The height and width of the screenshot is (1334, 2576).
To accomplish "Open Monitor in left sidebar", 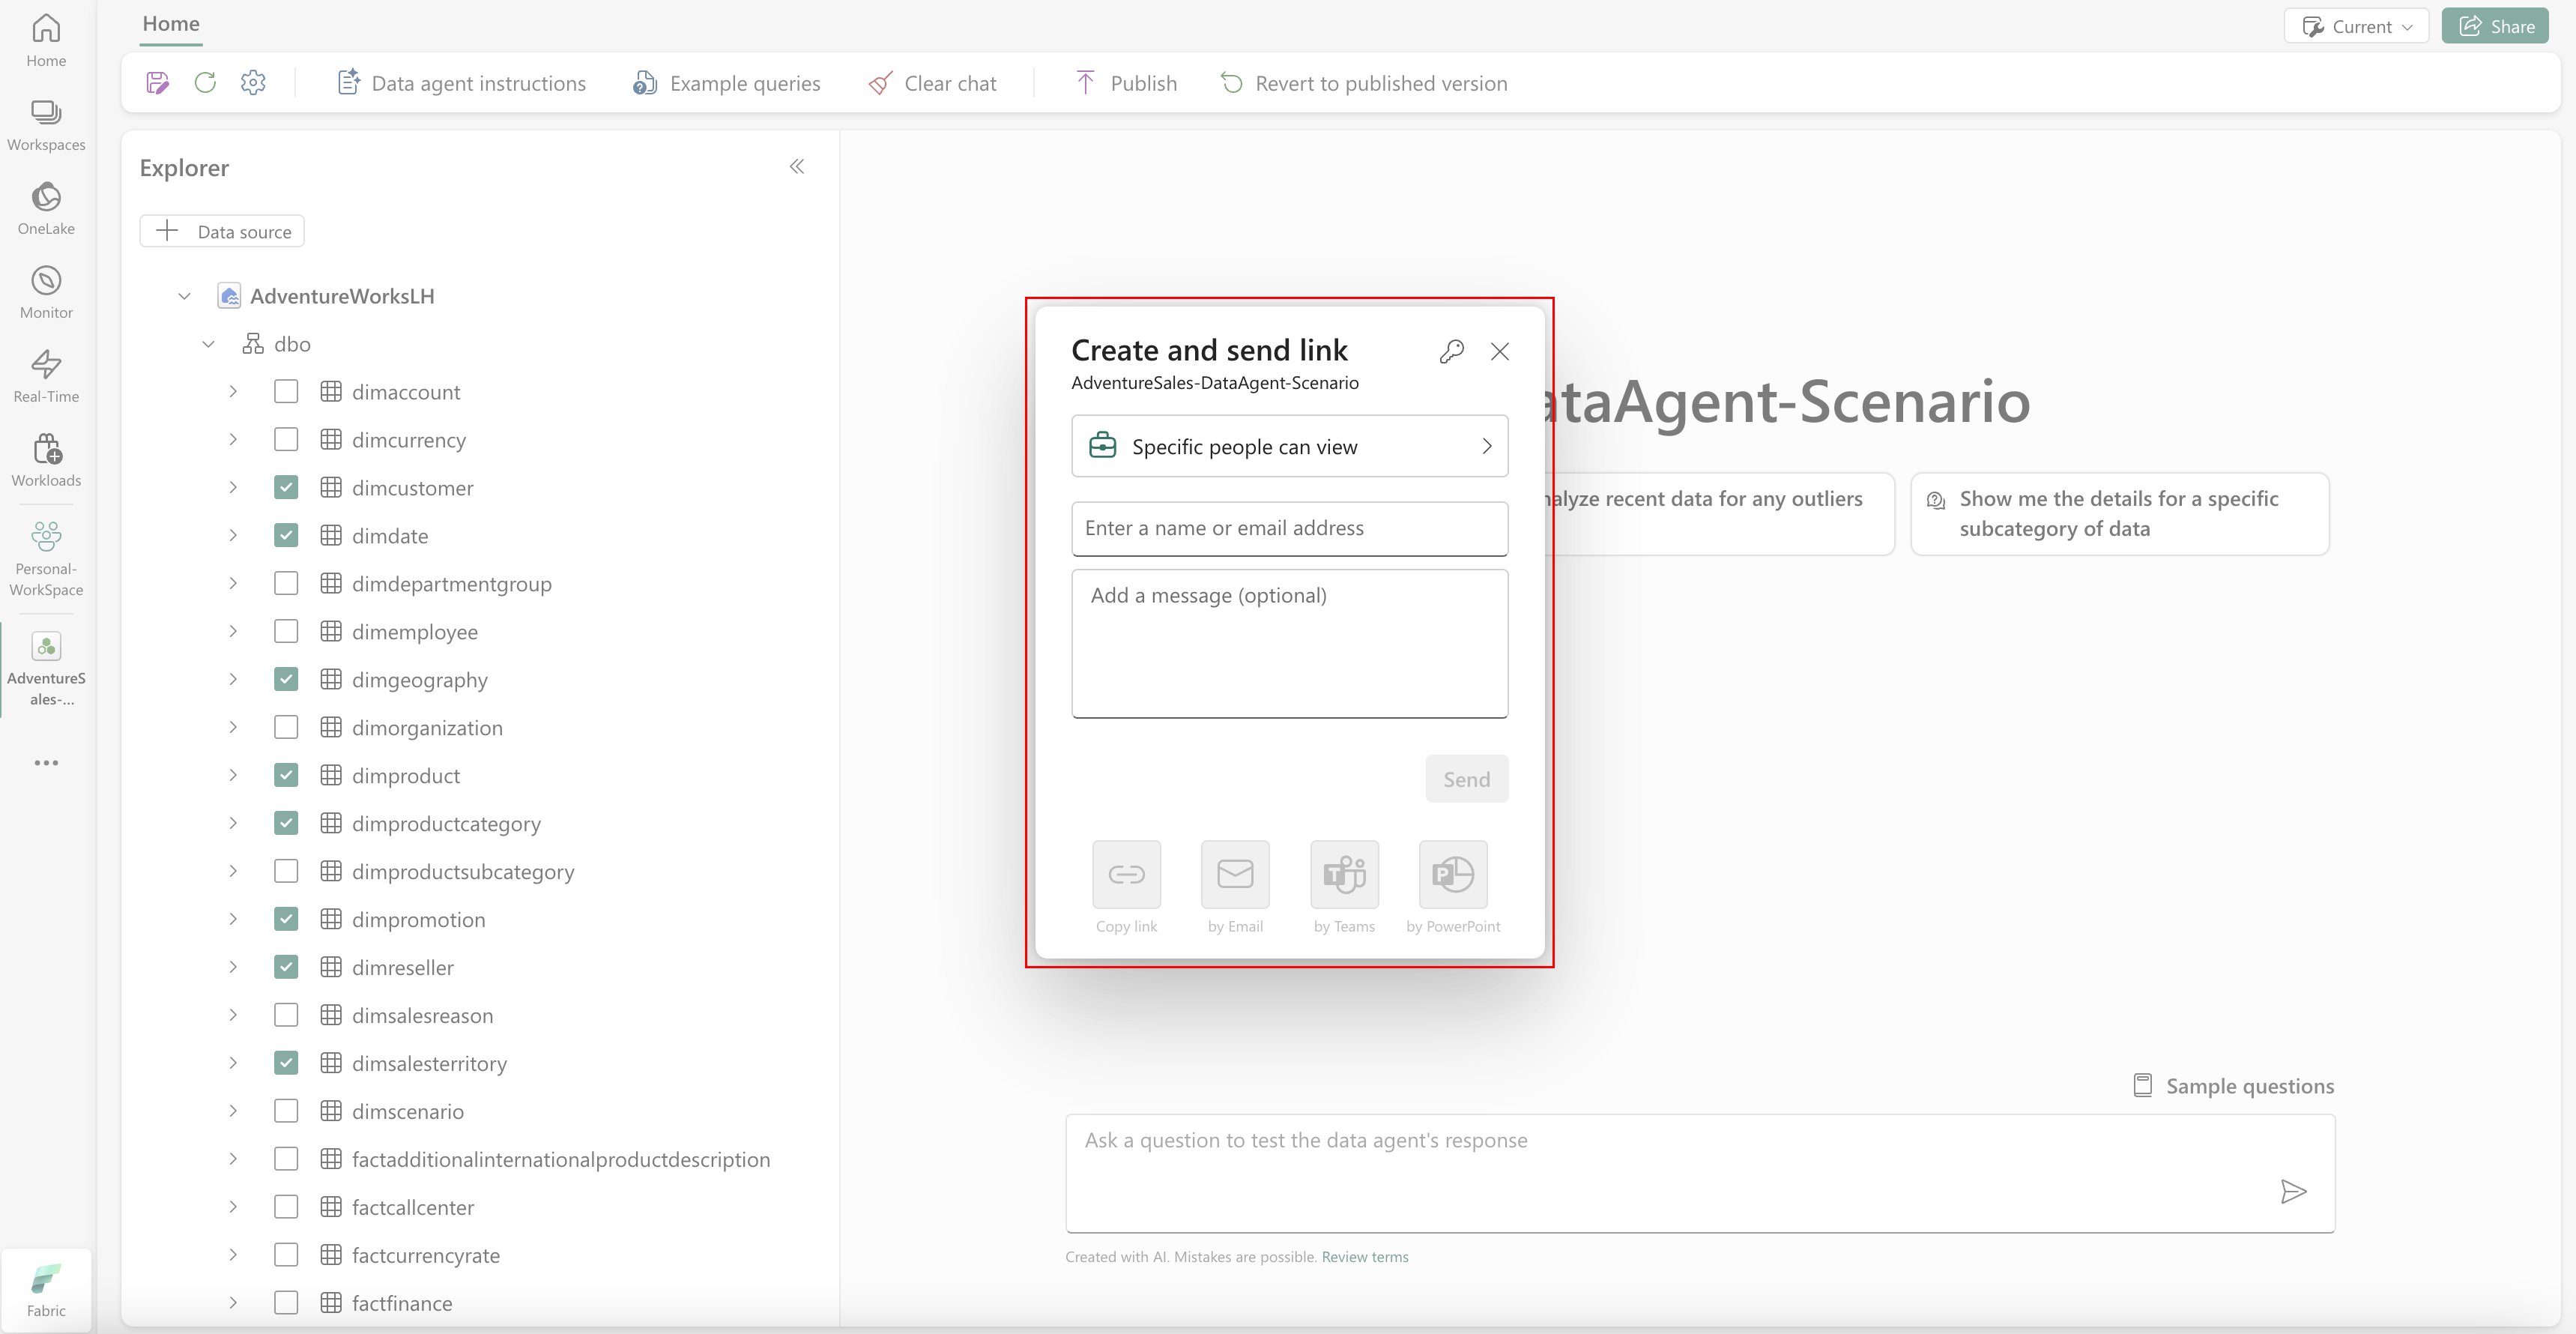I will (46, 292).
